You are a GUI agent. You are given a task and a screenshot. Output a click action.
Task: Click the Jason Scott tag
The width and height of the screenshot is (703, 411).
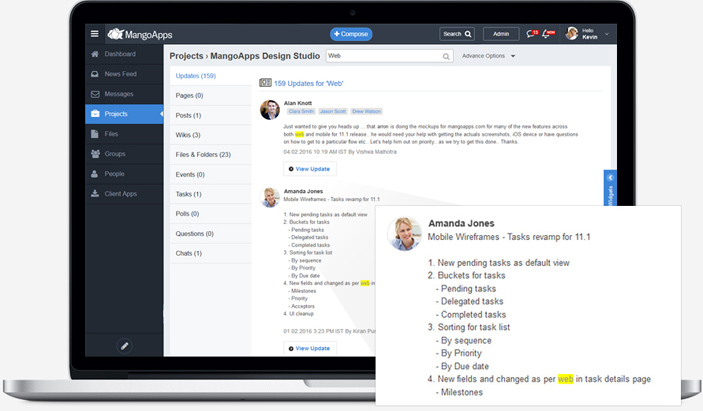coord(333,111)
